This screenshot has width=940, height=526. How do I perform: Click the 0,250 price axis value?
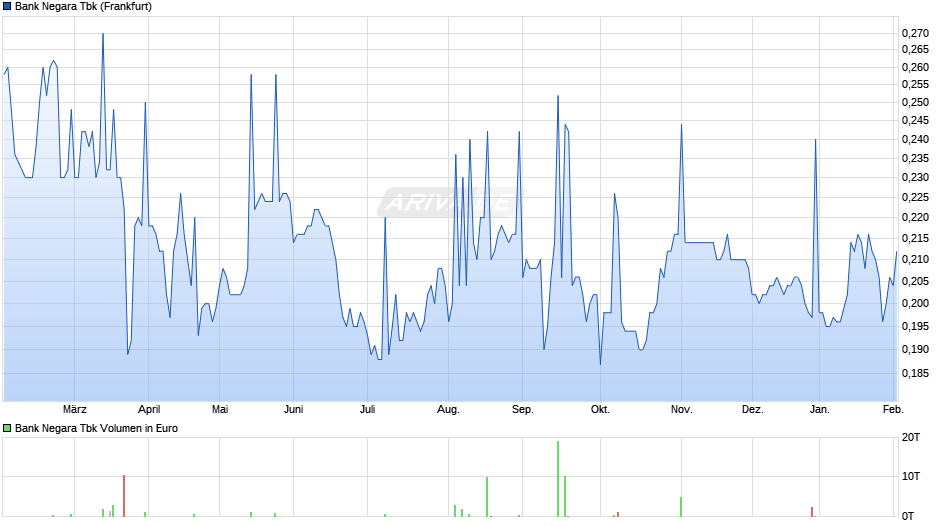point(915,103)
